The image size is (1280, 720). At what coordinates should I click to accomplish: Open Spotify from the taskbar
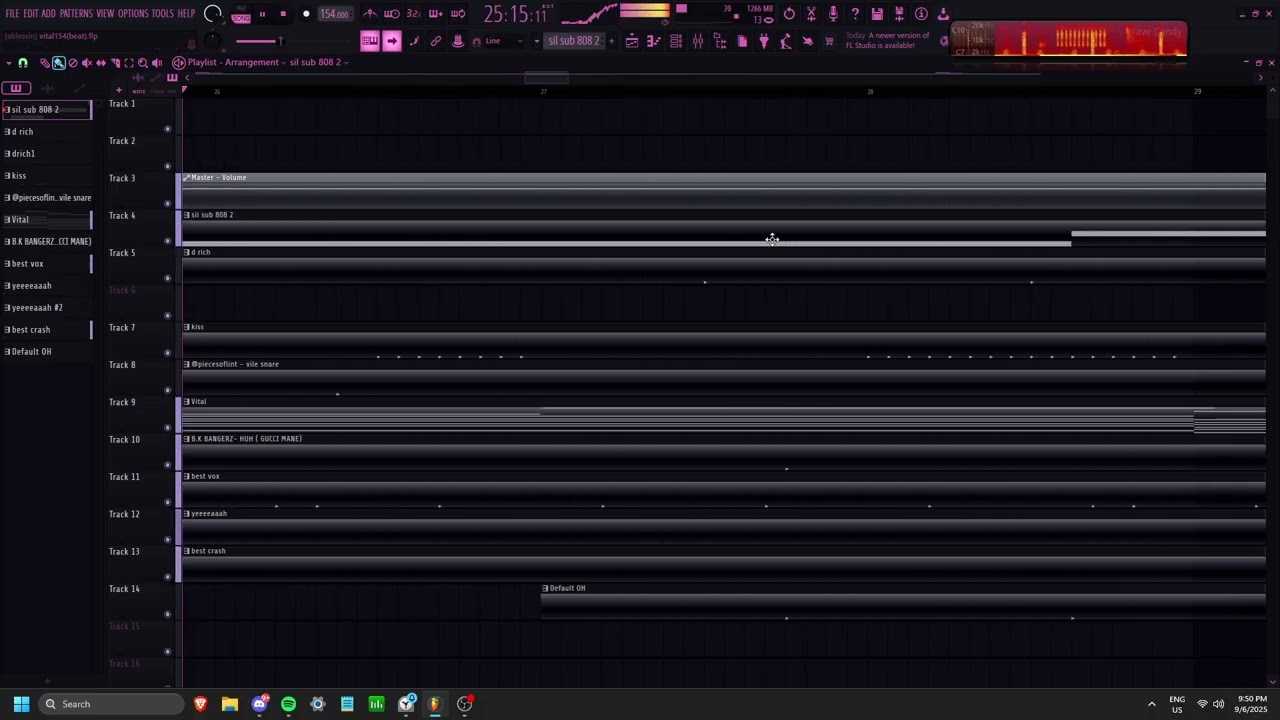(x=289, y=704)
